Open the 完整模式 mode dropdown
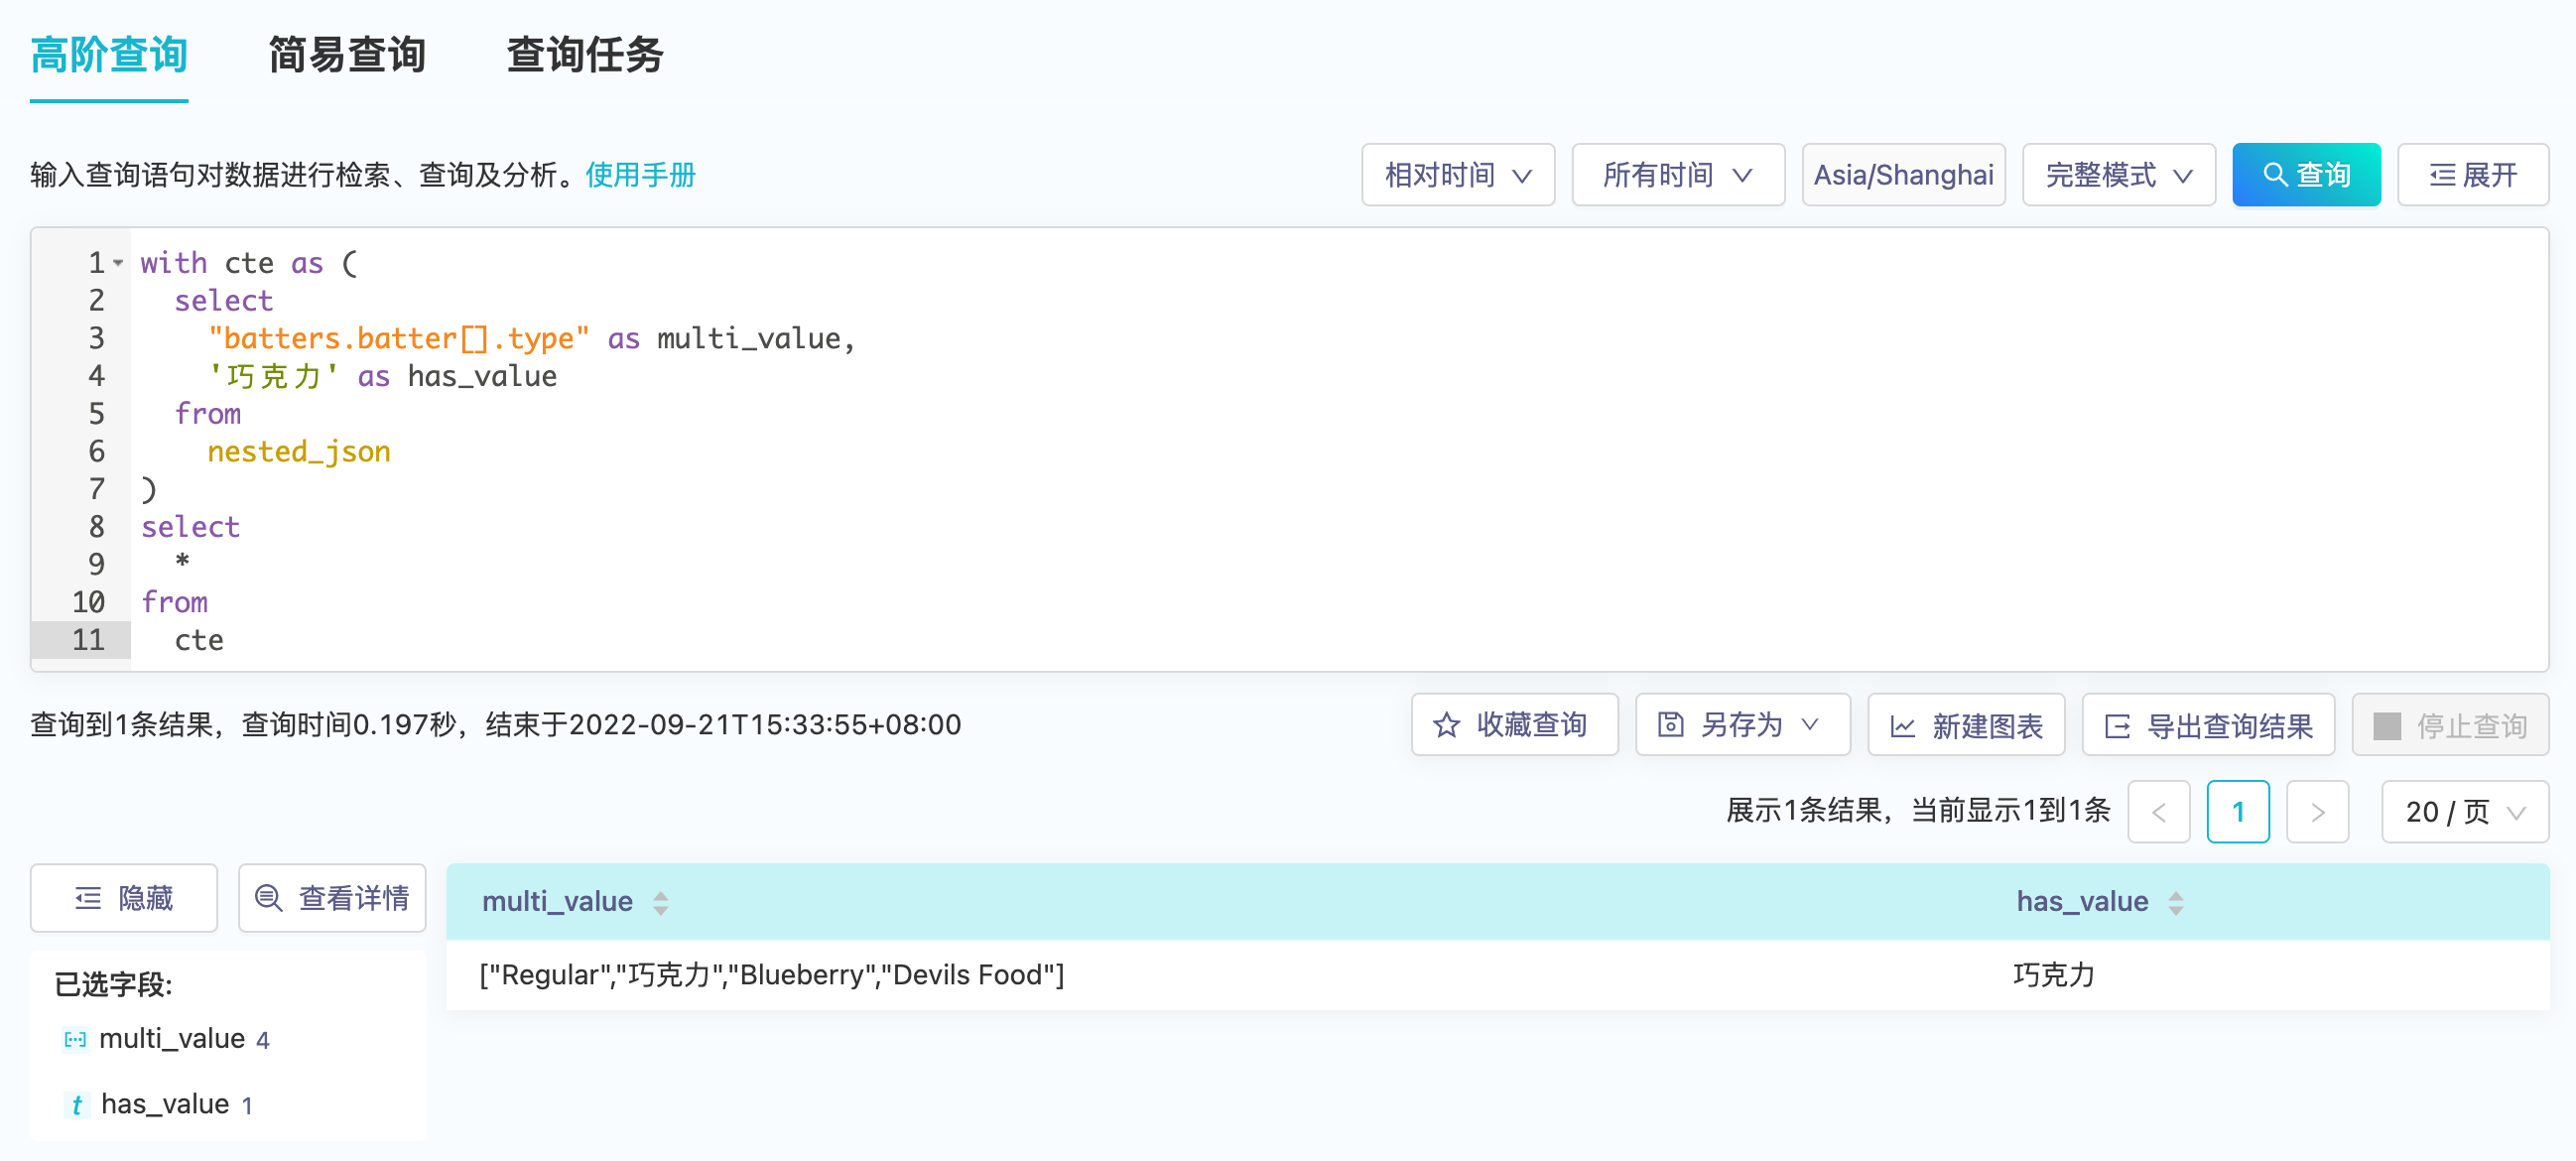 tap(2119, 175)
